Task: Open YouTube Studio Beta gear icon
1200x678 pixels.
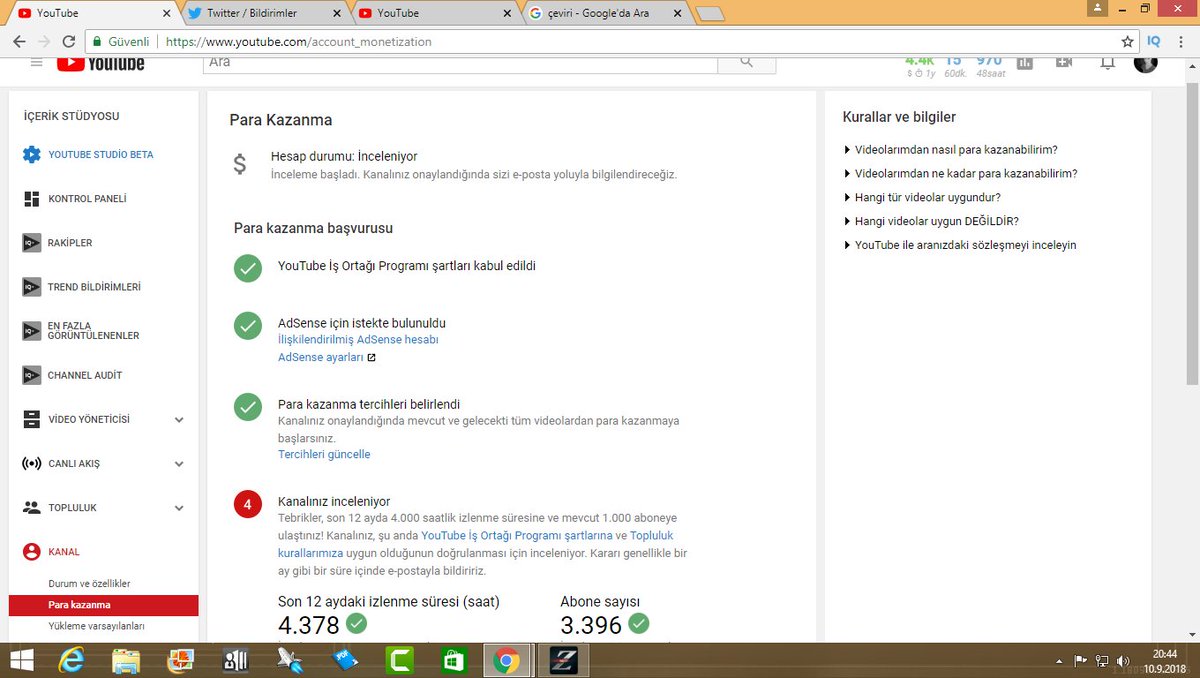Action: [x=31, y=155]
